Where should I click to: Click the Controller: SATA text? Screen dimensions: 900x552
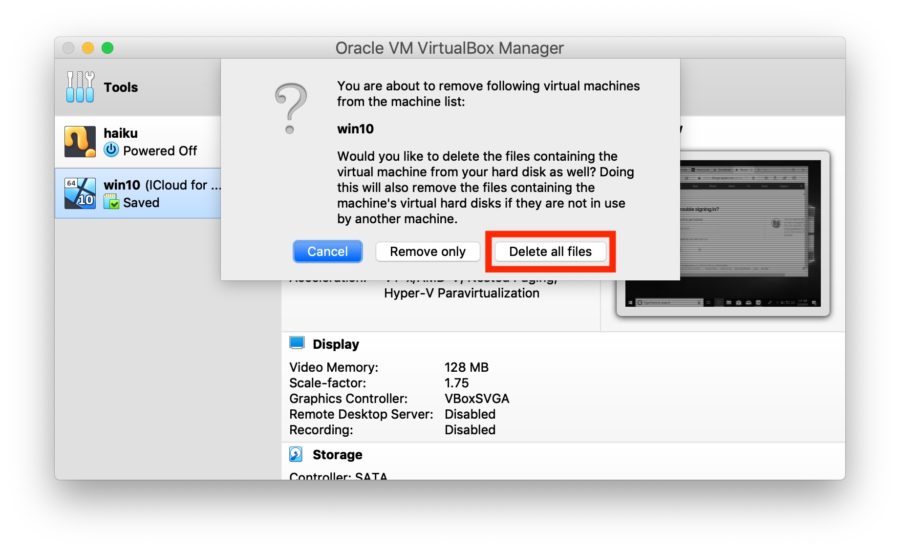point(338,476)
